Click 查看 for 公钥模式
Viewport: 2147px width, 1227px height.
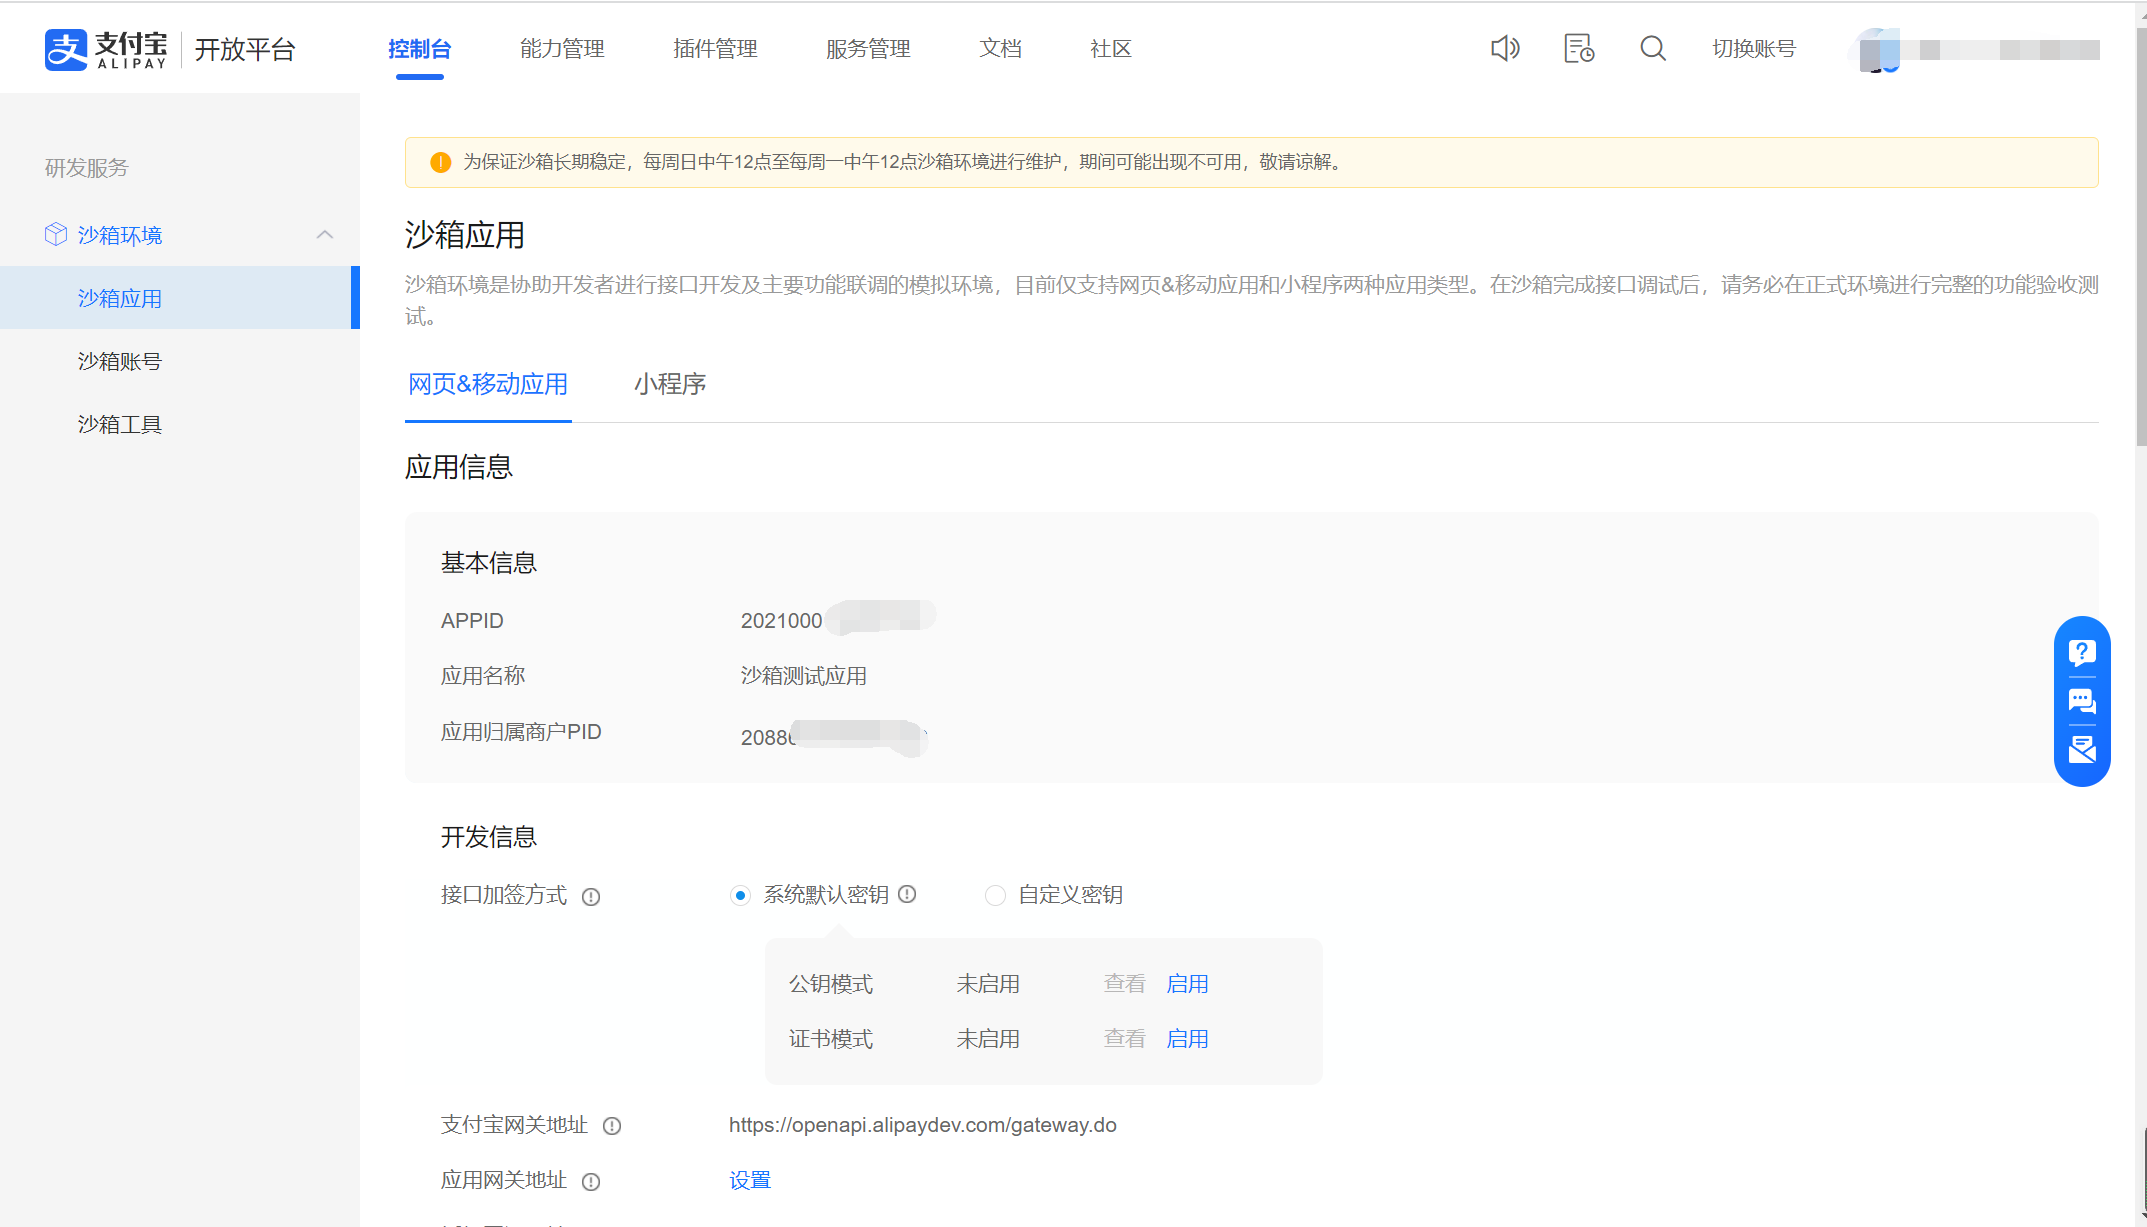point(1124,984)
